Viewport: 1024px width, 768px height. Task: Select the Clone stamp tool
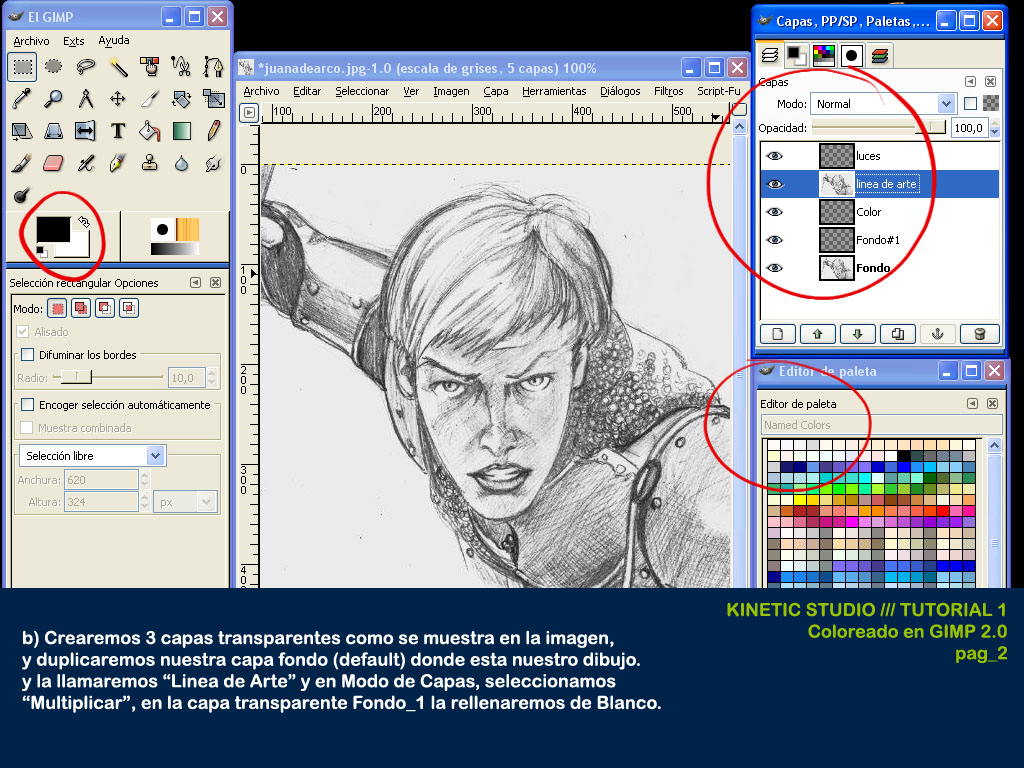click(150, 163)
